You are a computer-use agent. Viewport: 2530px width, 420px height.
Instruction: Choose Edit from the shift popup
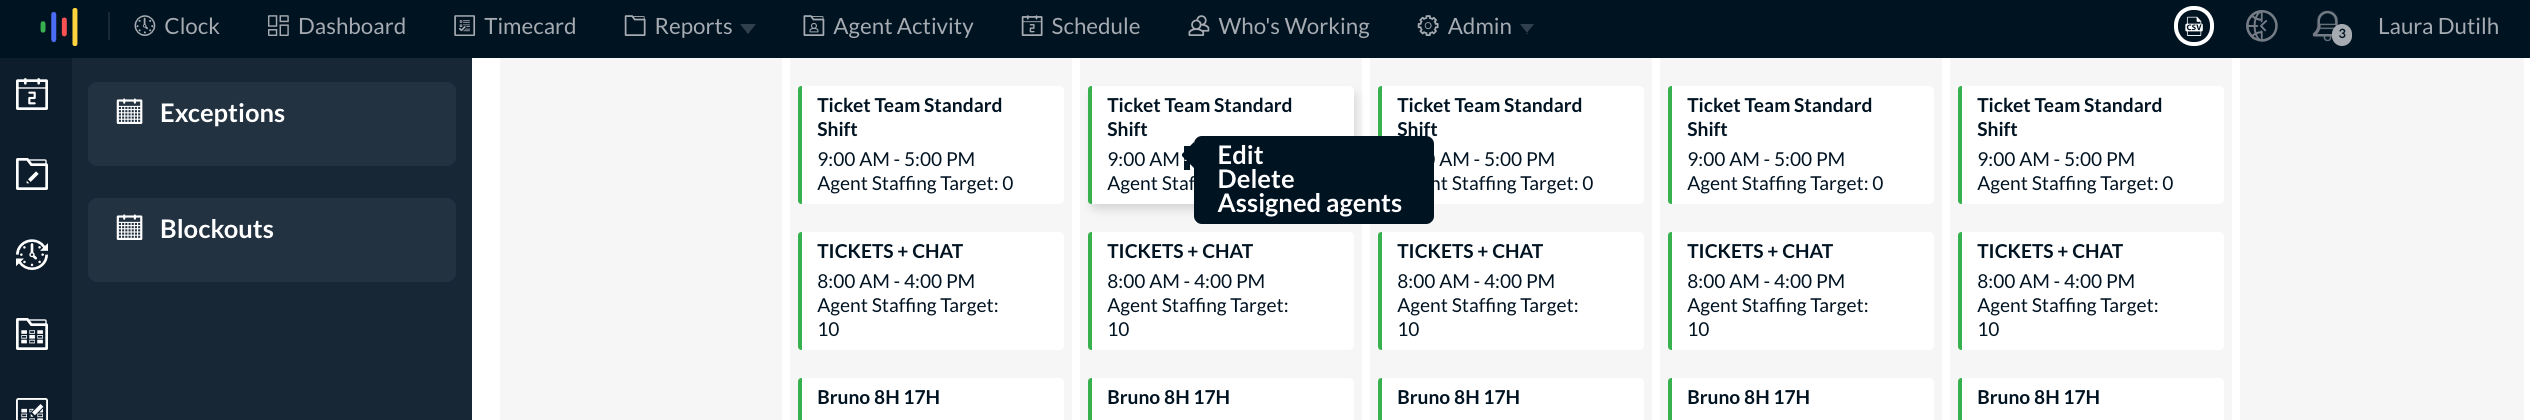click(1240, 155)
